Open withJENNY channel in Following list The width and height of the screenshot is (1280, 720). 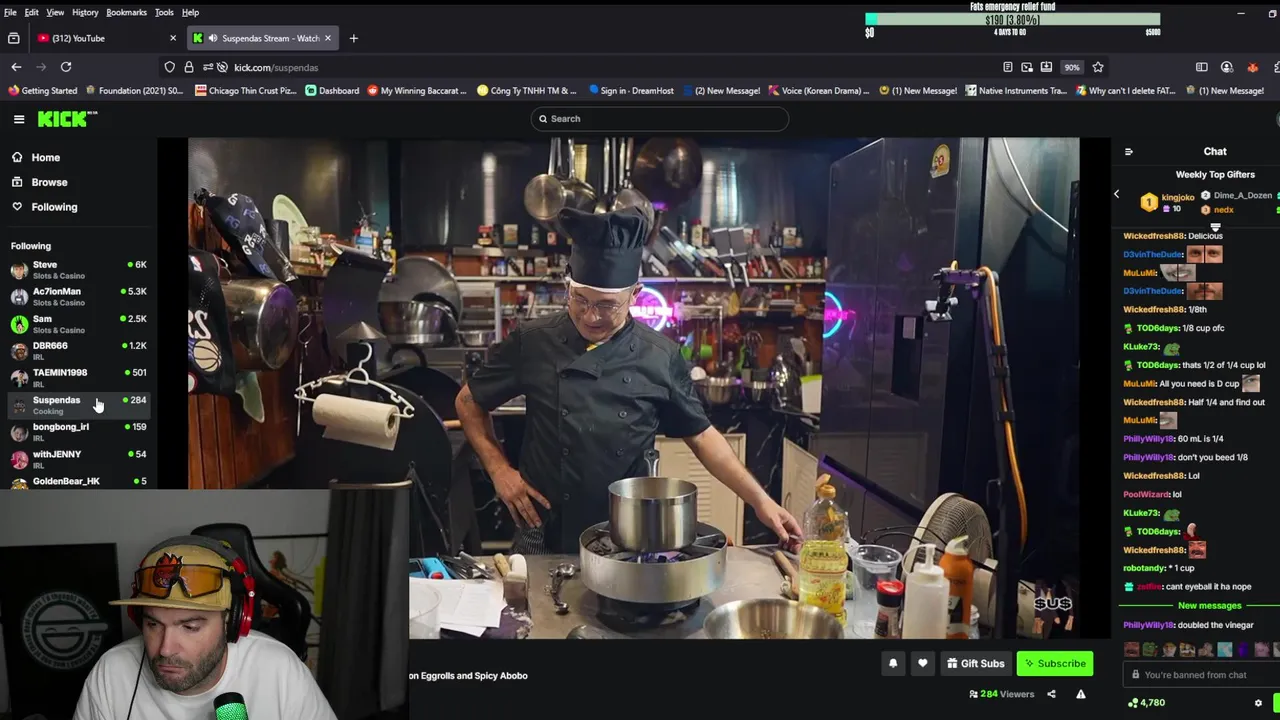point(78,459)
